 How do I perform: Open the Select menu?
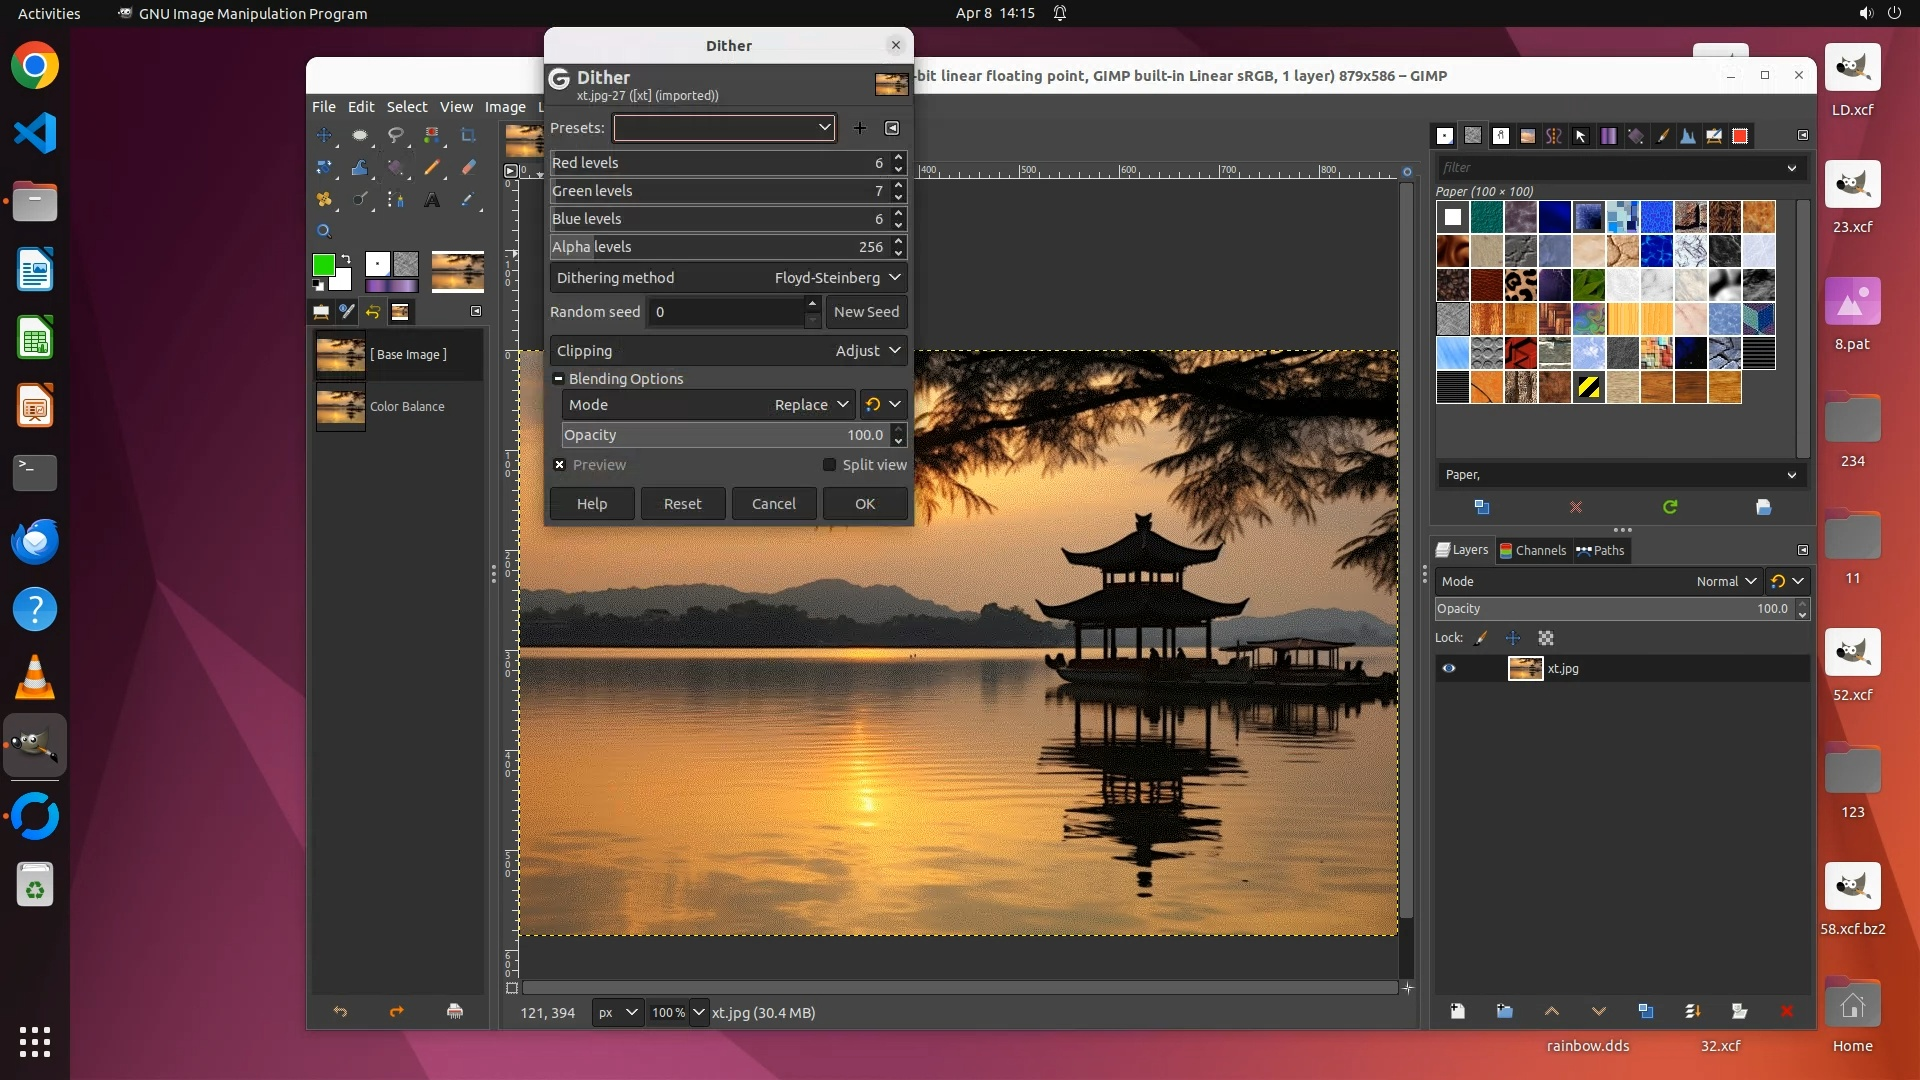click(406, 107)
